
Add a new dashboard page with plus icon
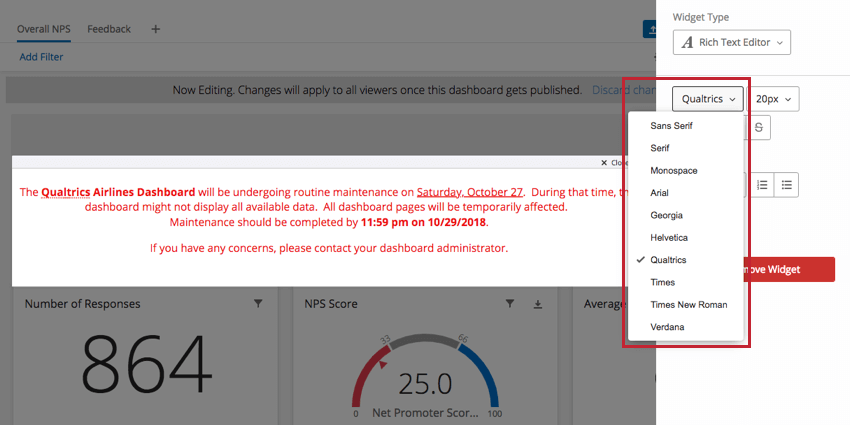click(x=156, y=29)
